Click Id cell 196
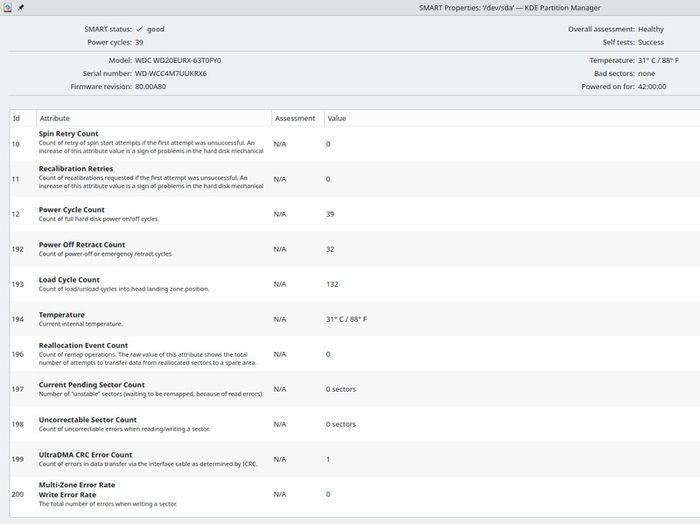The image size is (700, 524). coord(17,354)
